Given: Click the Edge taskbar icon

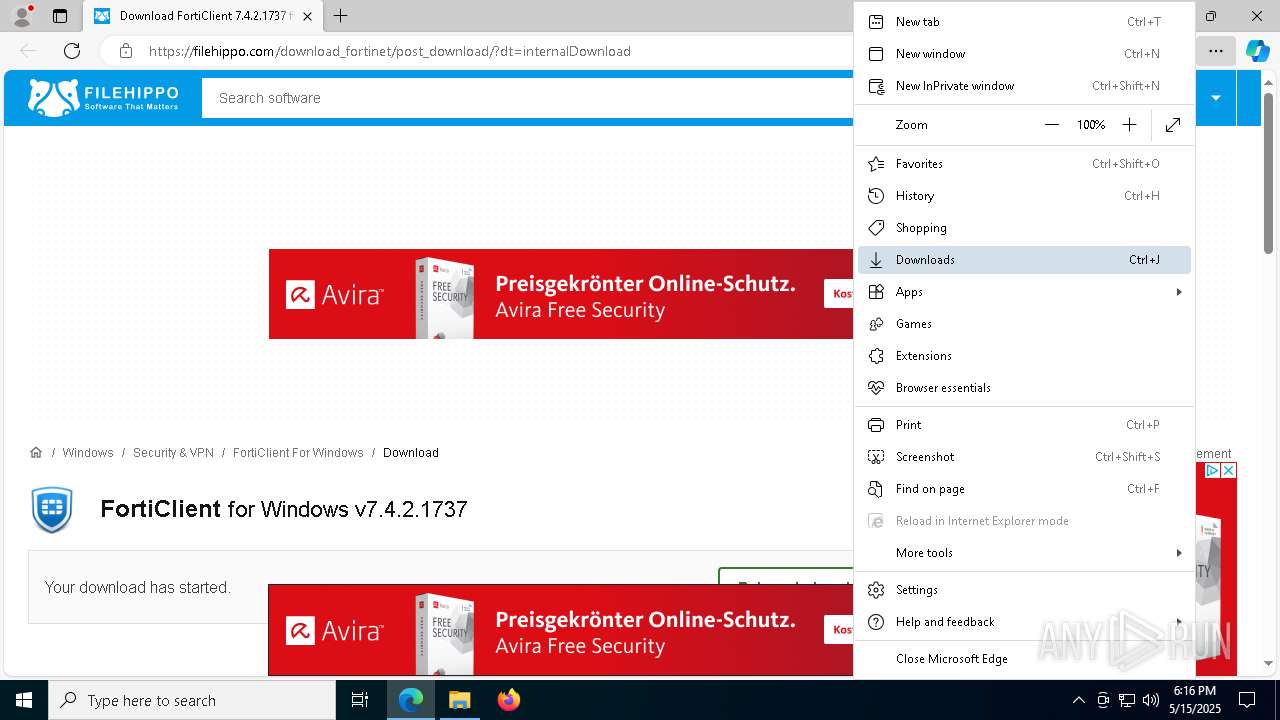Looking at the screenshot, I should tap(411, 700).
